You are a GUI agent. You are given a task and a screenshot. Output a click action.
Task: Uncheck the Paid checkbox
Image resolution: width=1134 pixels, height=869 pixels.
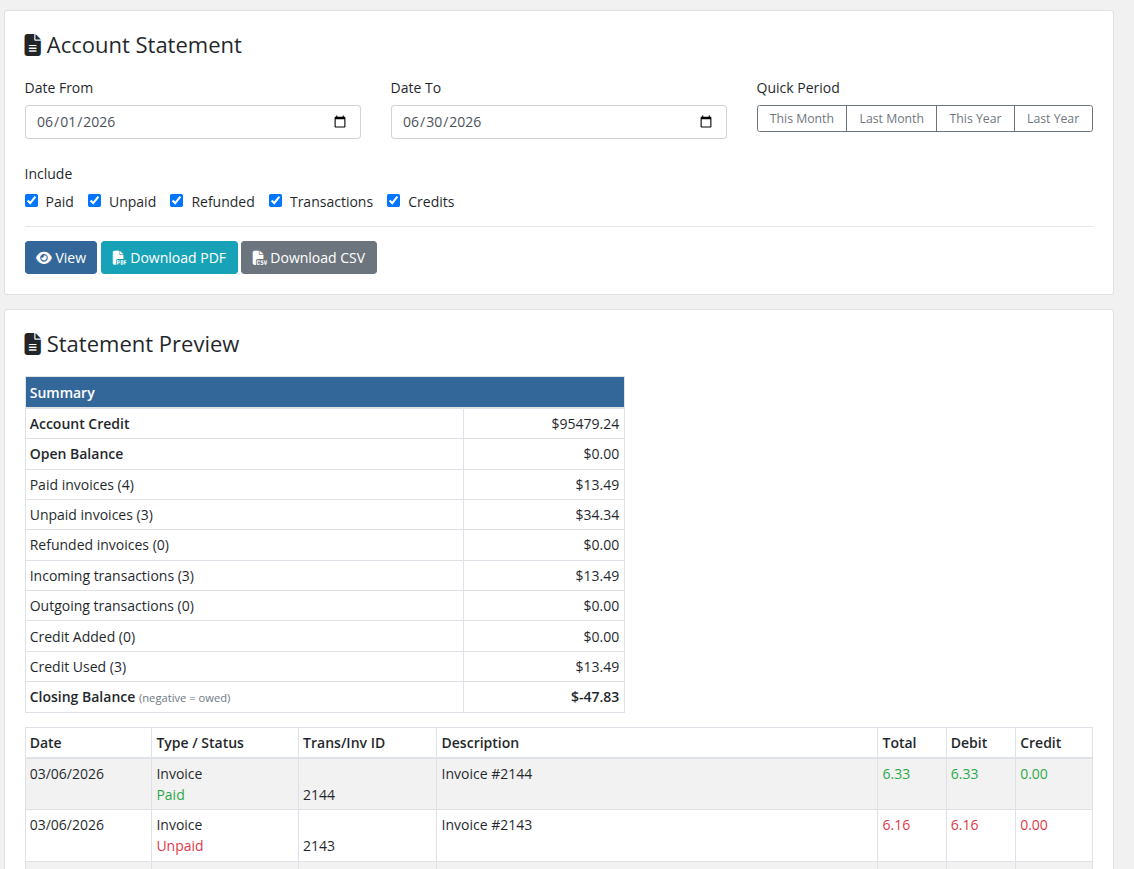click(31, 200)
